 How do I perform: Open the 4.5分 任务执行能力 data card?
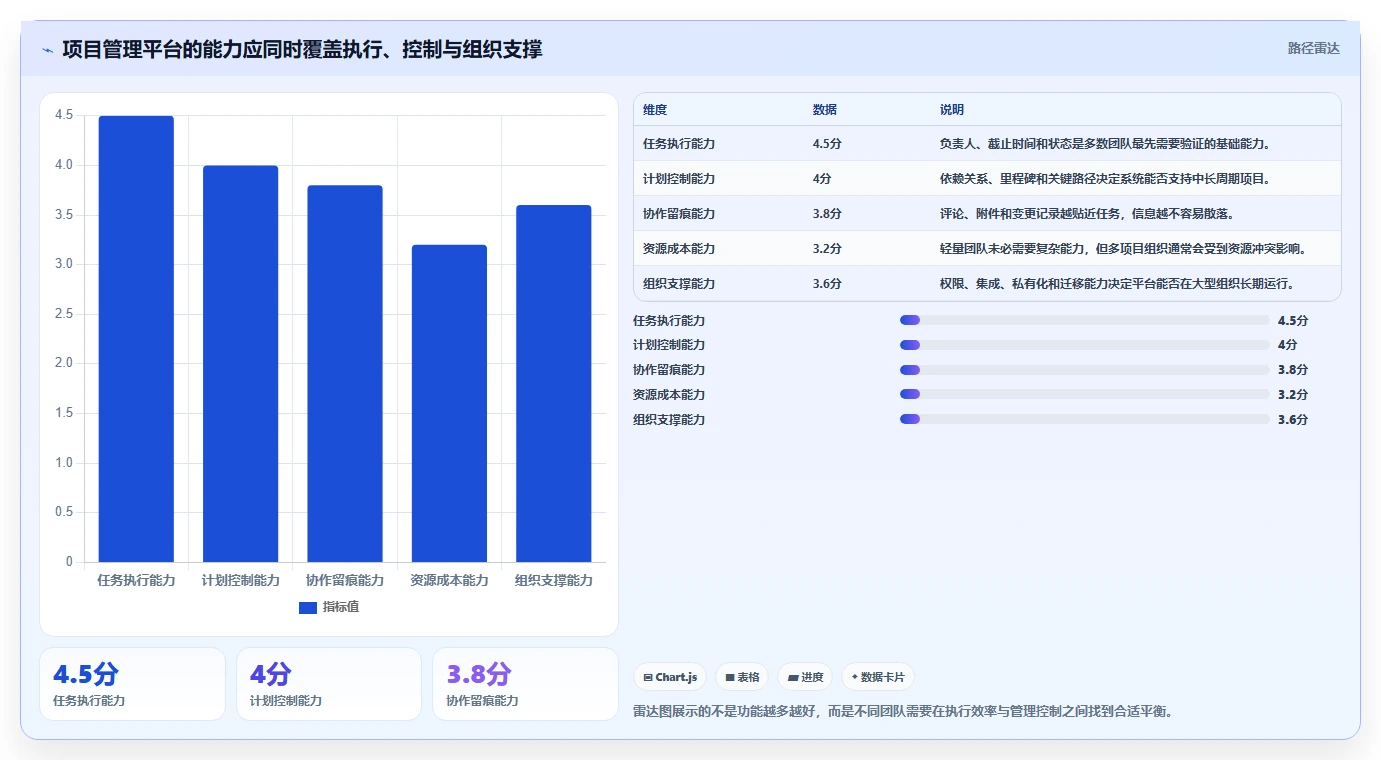coord(132,684)
